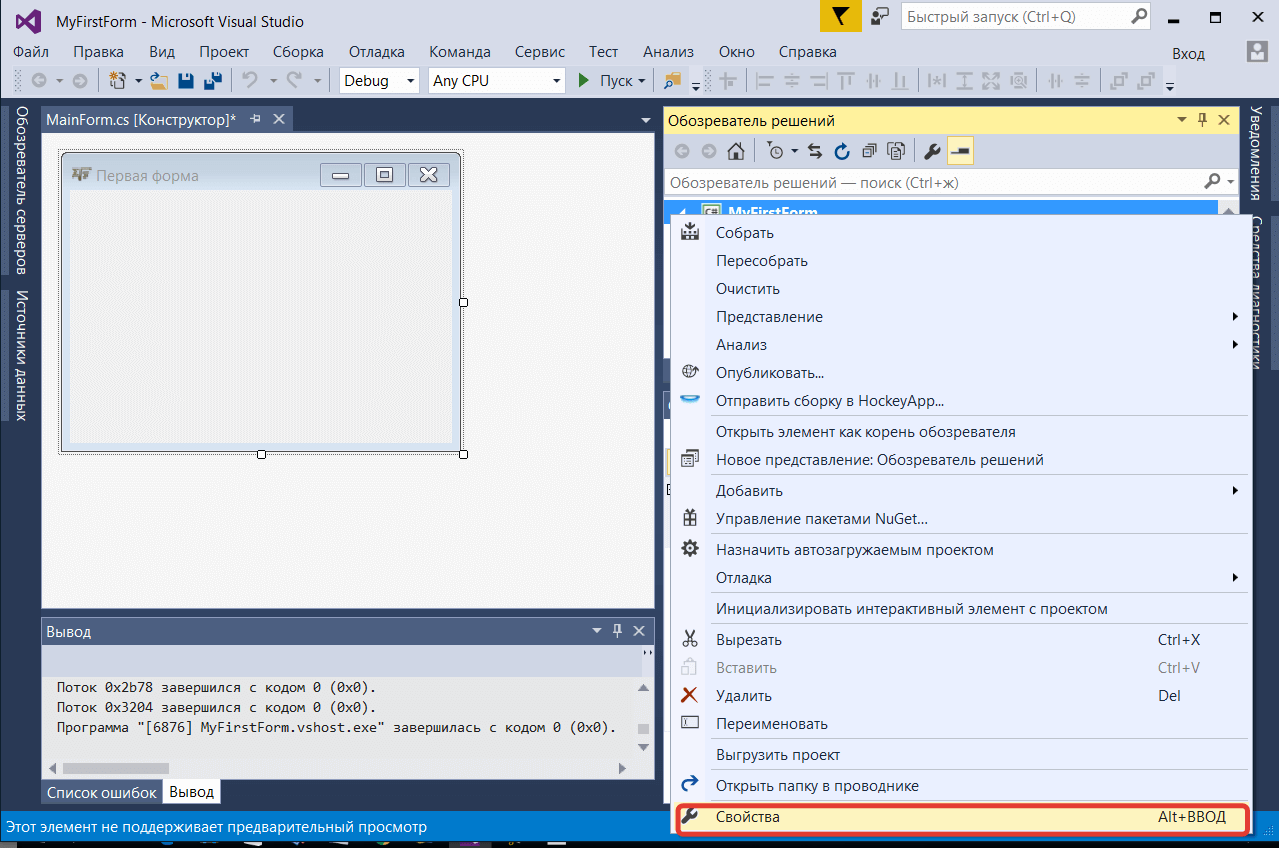Click the Refresh icon in Solution Explorer
The height and width of the screenshot is (848, 1279).
pos(841,151)
